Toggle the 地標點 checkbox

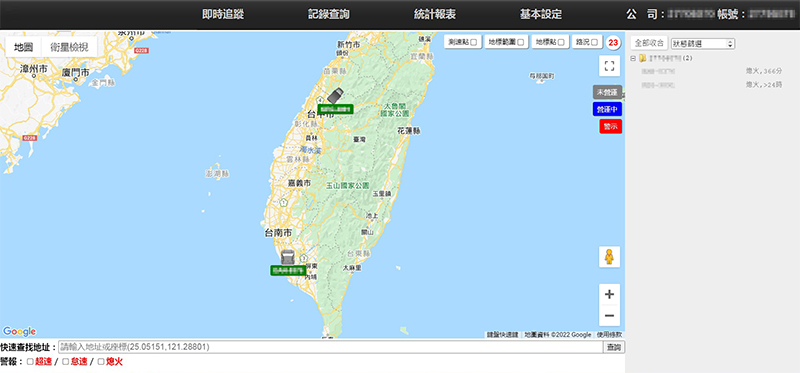click(x=561, y=43)
